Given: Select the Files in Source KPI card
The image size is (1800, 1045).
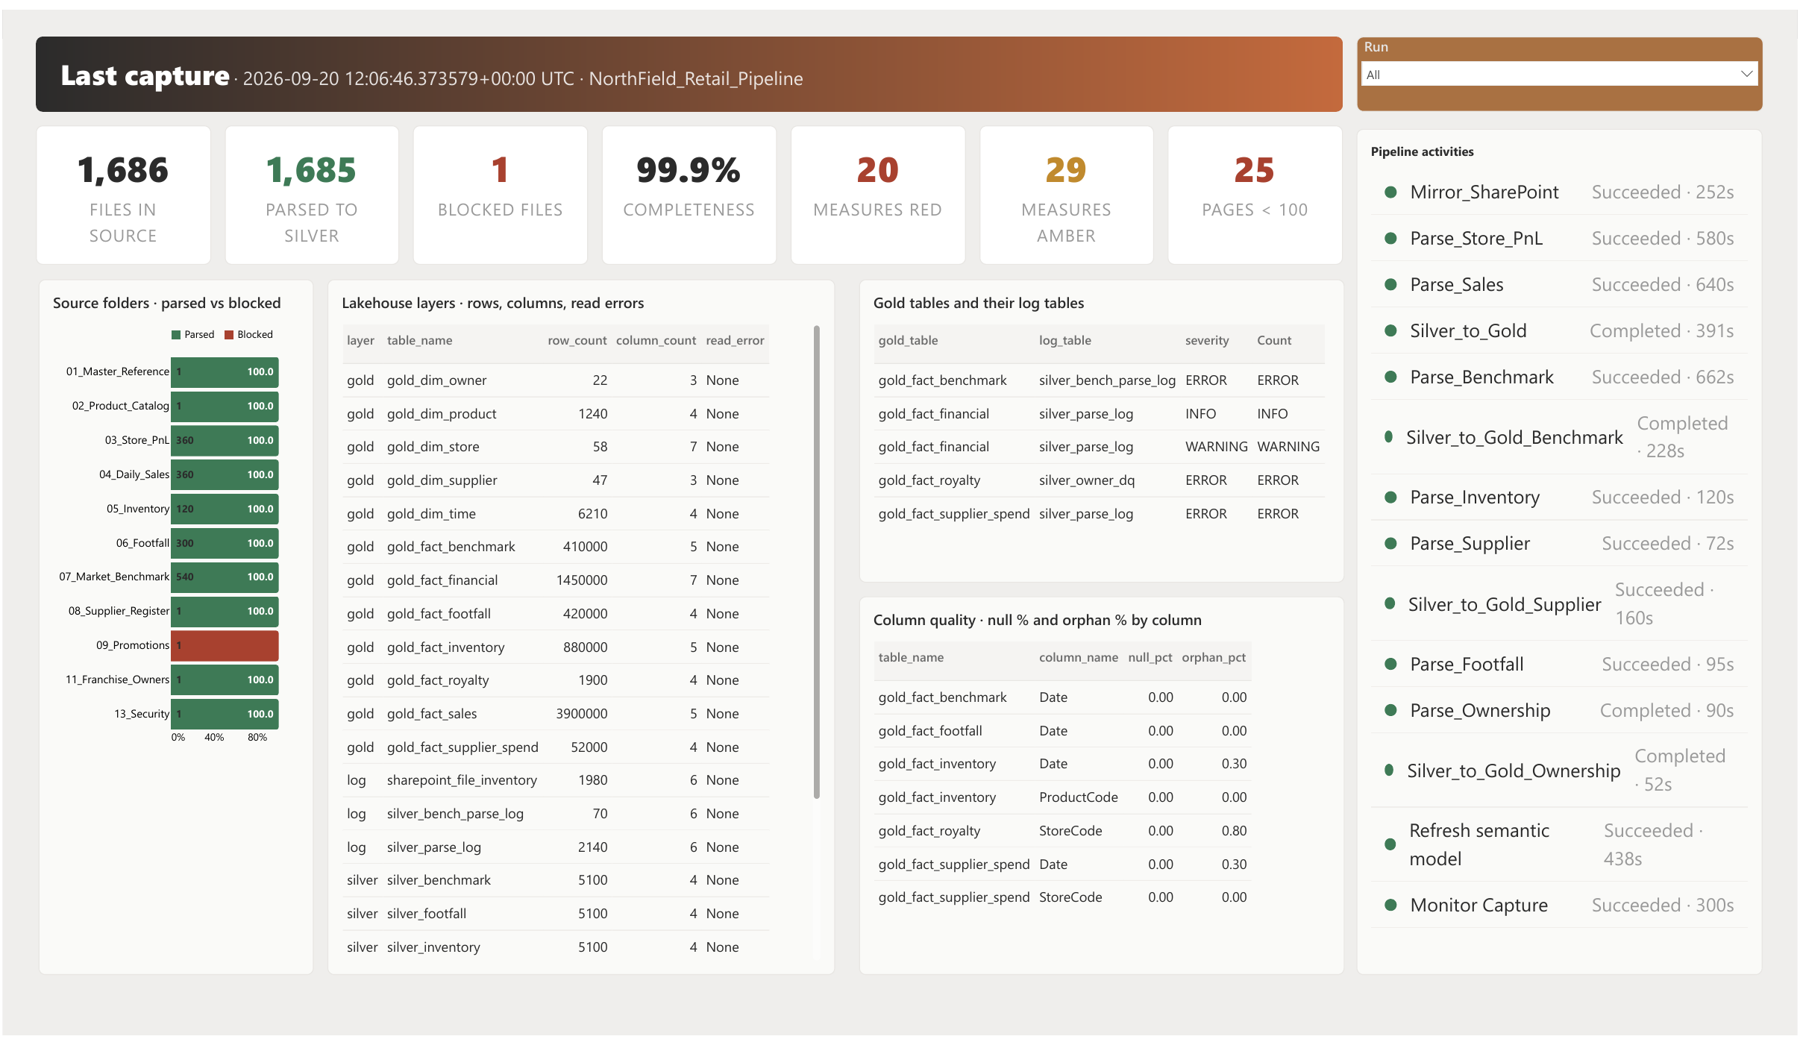Looking at the screenshot, I should (x=123, y=195).
